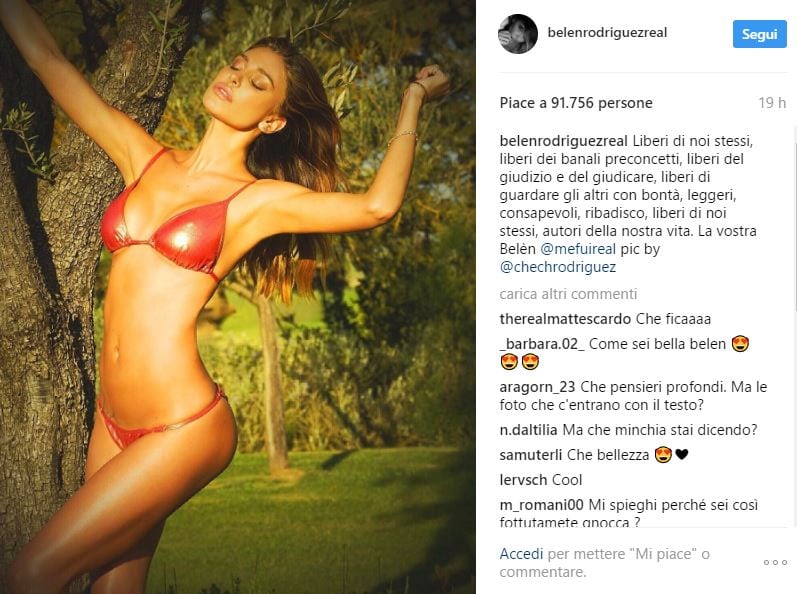This screenshot has width=797, height=594.
Task: Click 'Piace a 91.756 persone' likes count
Action: click(576, 103)
